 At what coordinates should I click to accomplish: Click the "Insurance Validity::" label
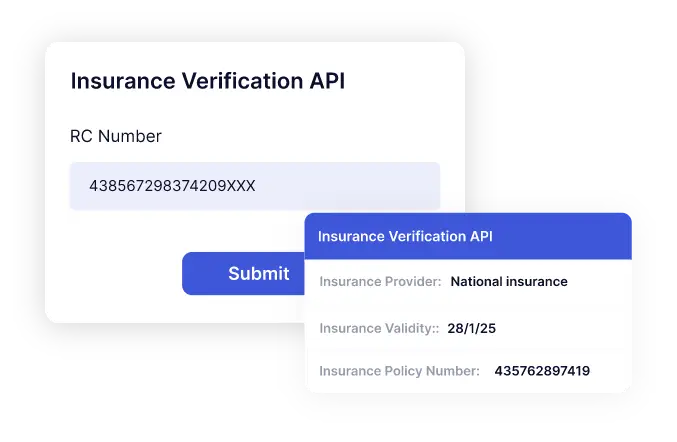pos(379,328)
